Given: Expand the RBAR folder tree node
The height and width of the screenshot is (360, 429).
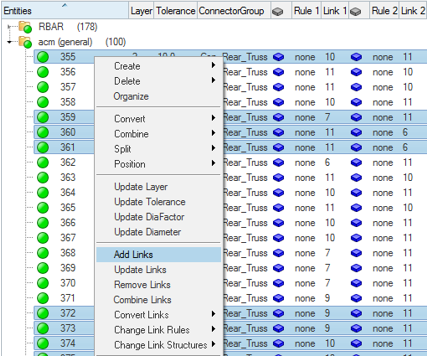Looking at the screenshot, I should pyautogui.click(x=10, y=27).
